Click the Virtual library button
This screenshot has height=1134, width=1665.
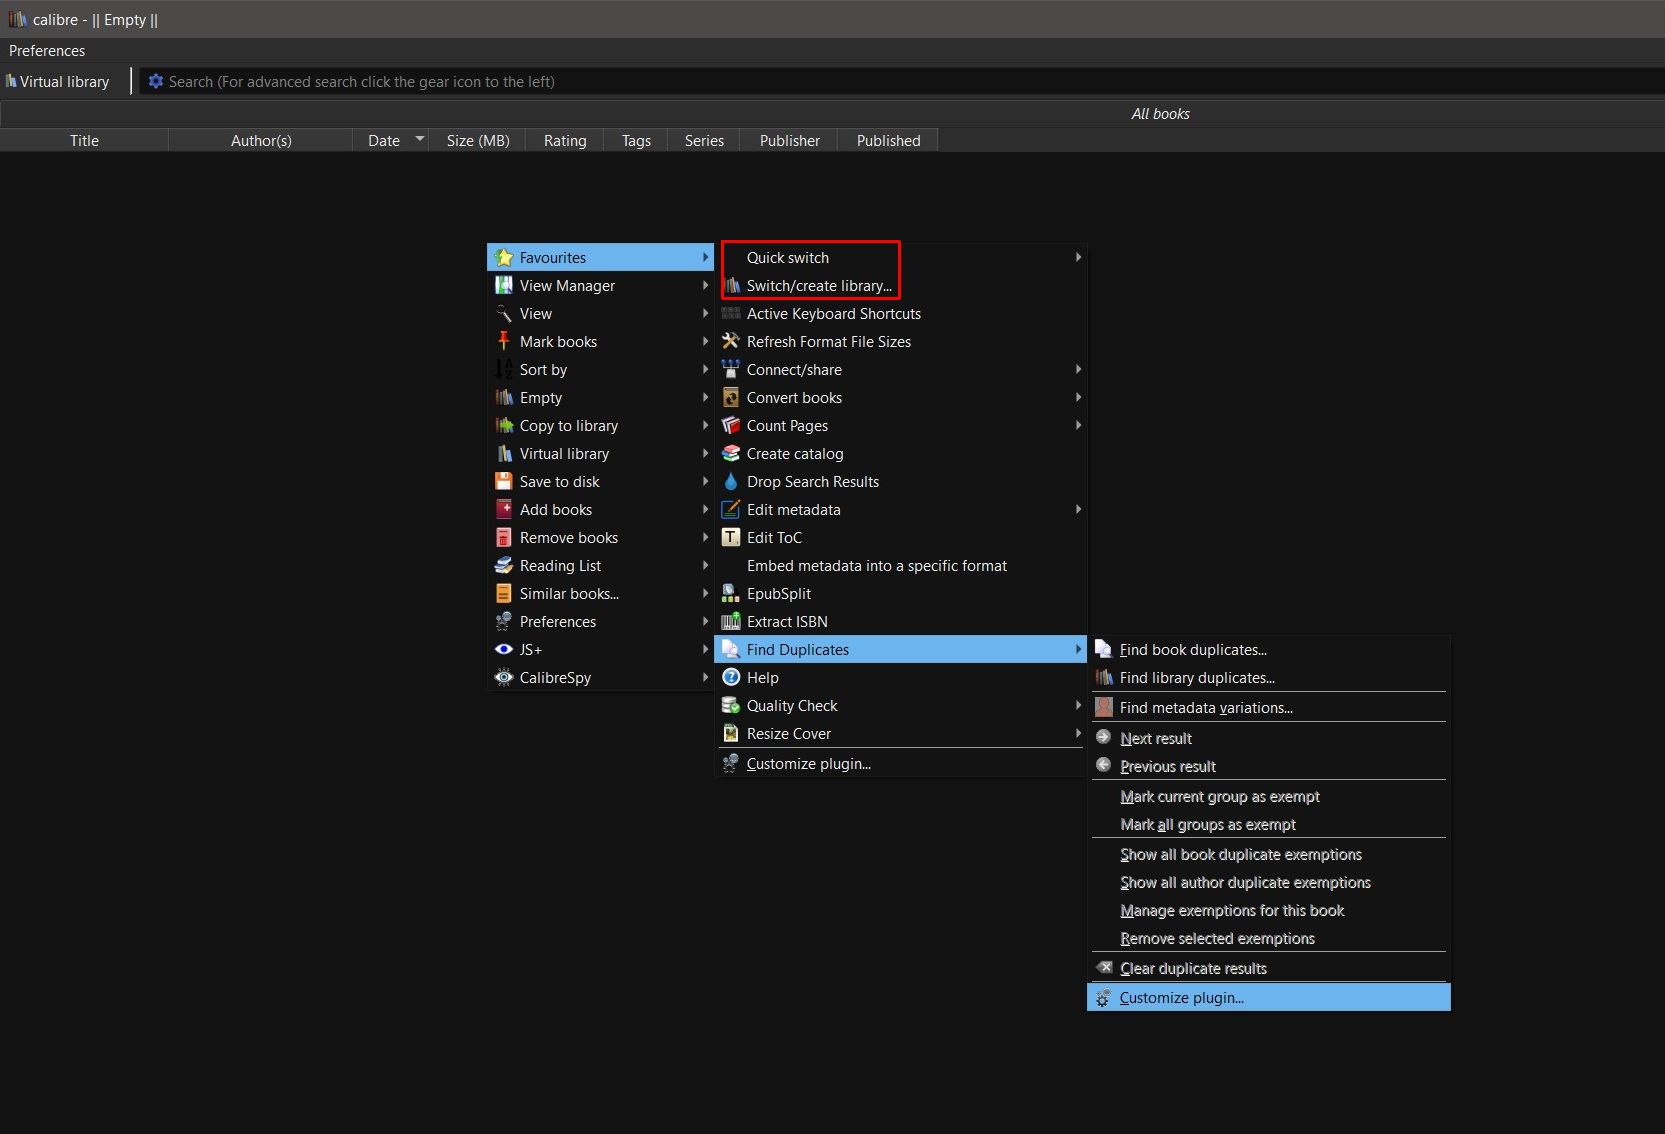tap(58, 82)
